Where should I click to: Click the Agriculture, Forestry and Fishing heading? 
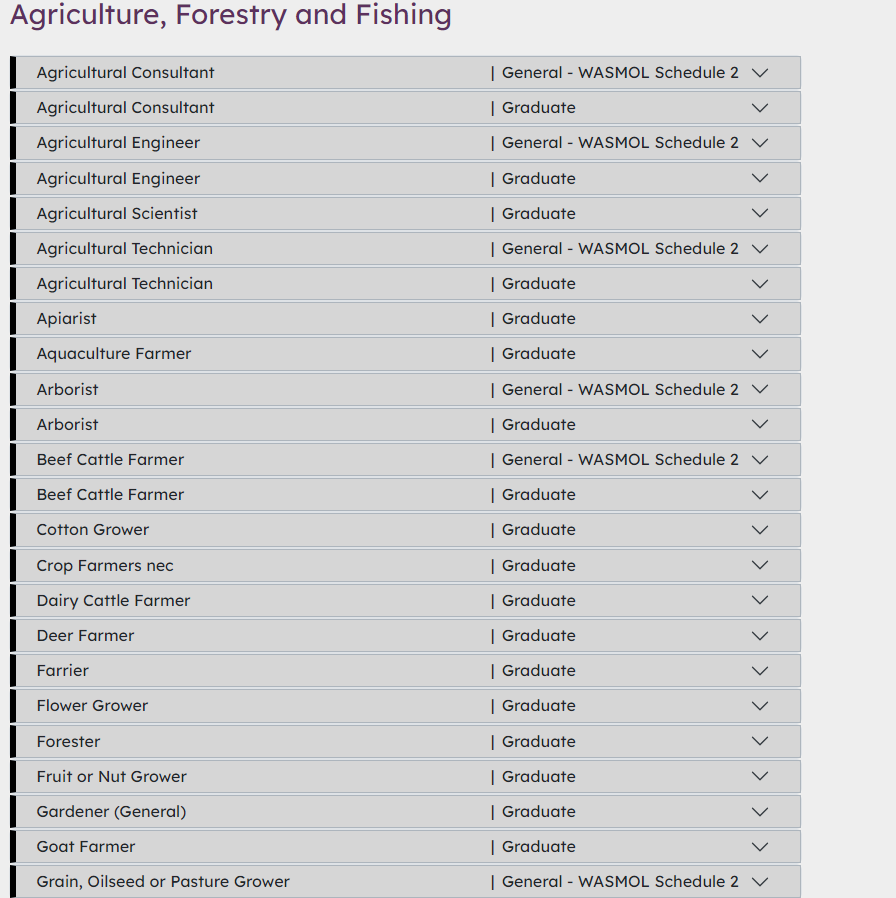pos(231,16)
